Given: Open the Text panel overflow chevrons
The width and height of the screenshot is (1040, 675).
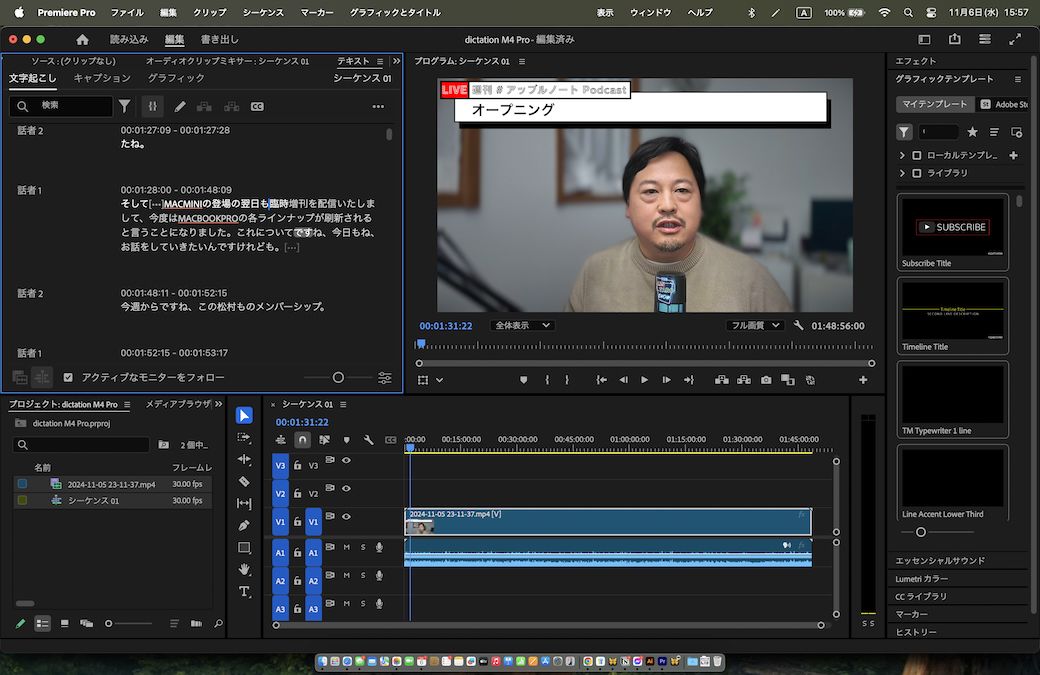Looking at the screenshot, I should [396, 61].
